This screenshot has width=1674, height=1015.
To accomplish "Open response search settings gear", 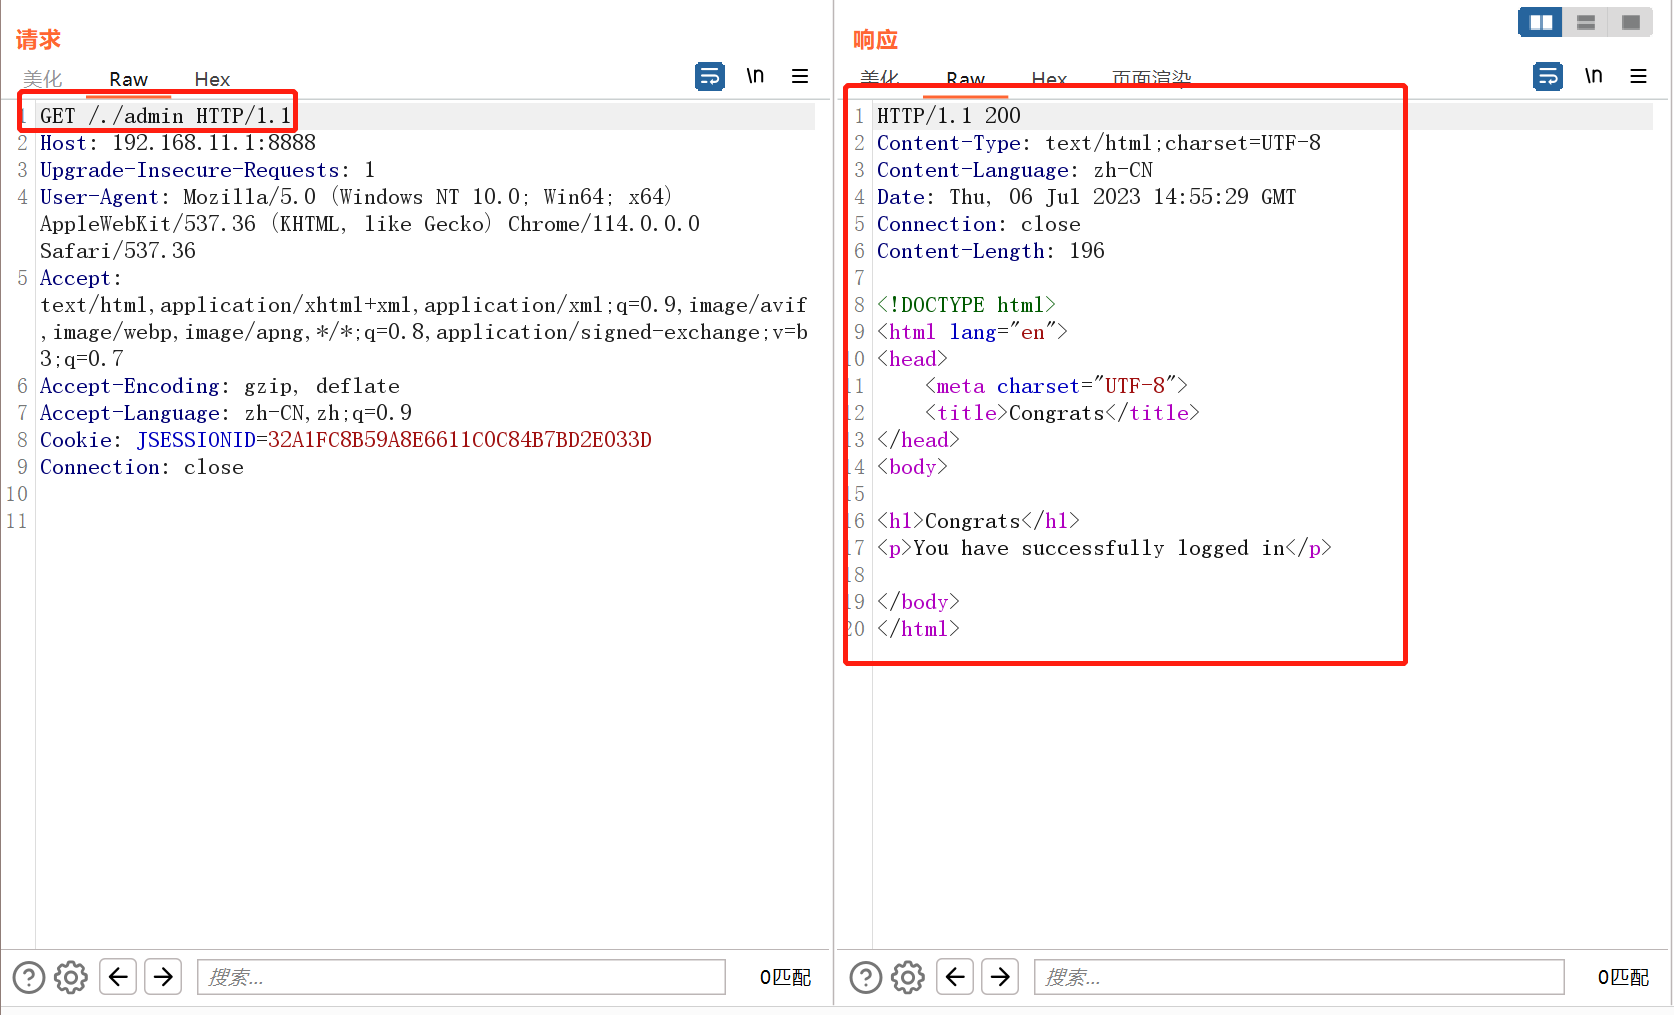I will [x=908, y=977].
